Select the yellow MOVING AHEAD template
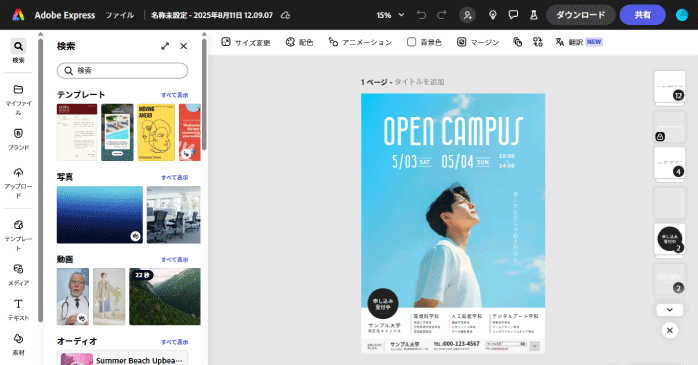 tap(156, 132)
